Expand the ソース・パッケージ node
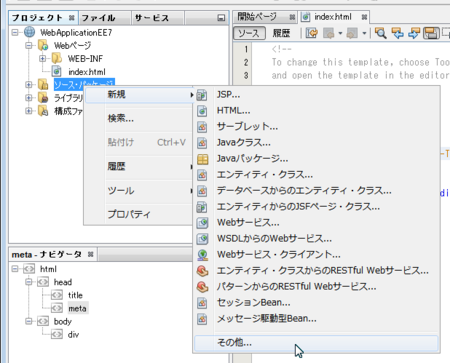 pos(29,85)
